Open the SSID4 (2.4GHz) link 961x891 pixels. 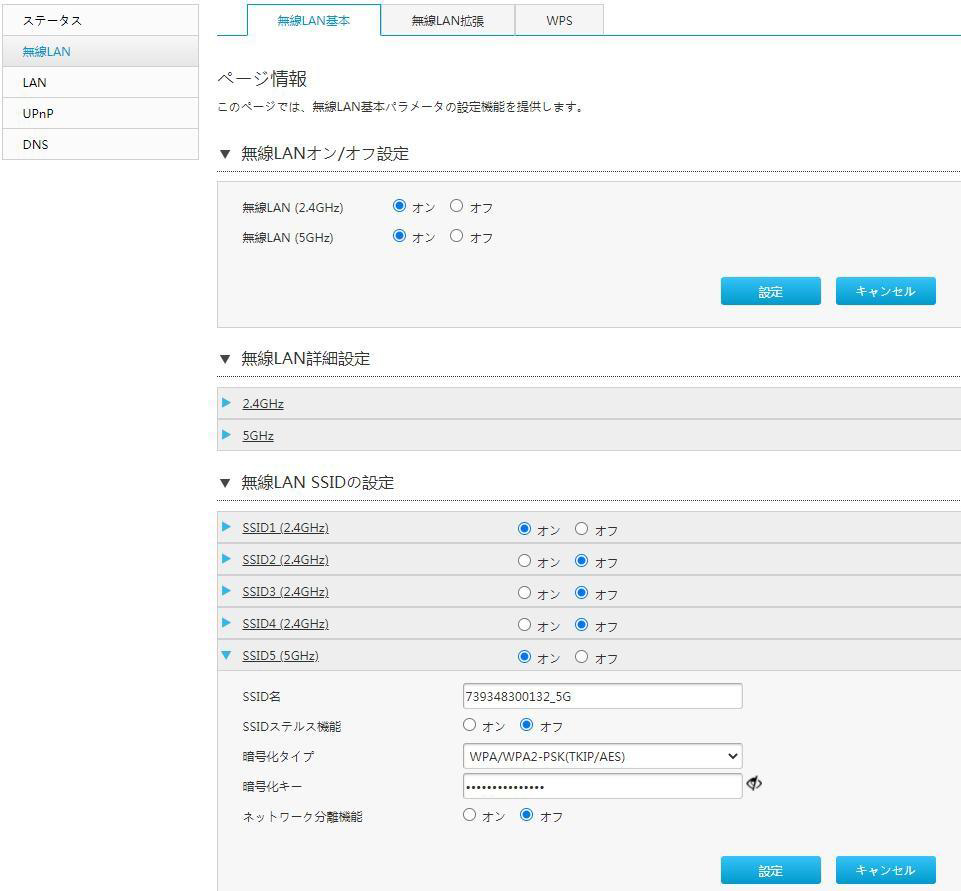coord(286,623)
